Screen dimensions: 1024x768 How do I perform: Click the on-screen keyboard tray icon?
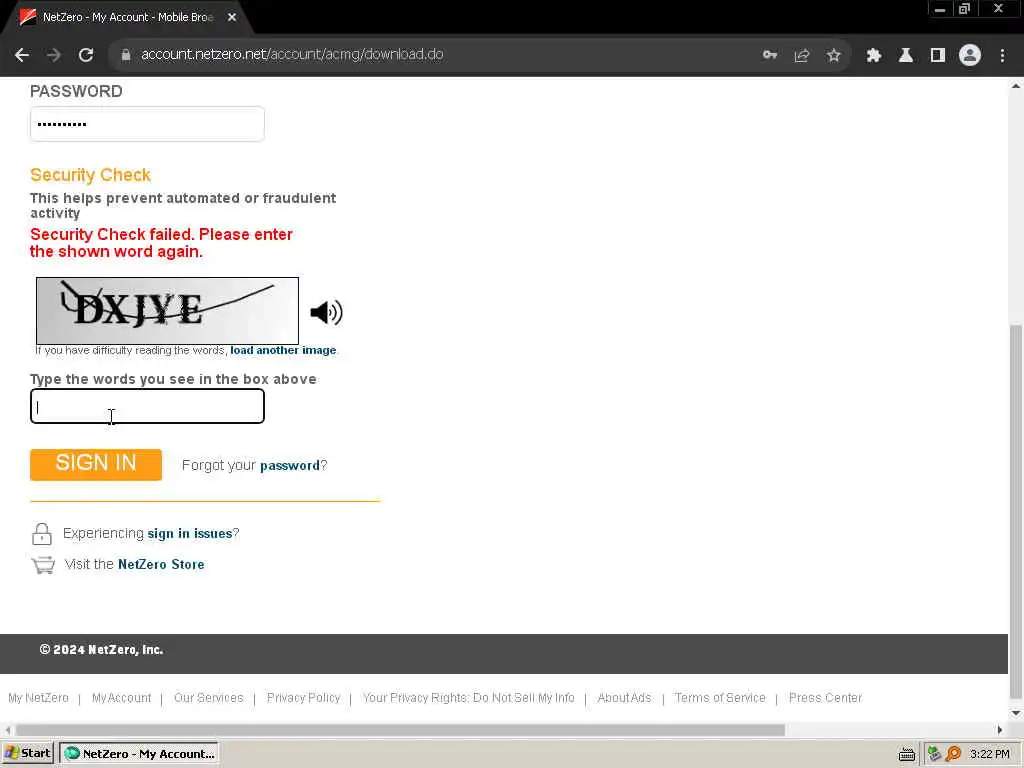(x=906, y=754)
